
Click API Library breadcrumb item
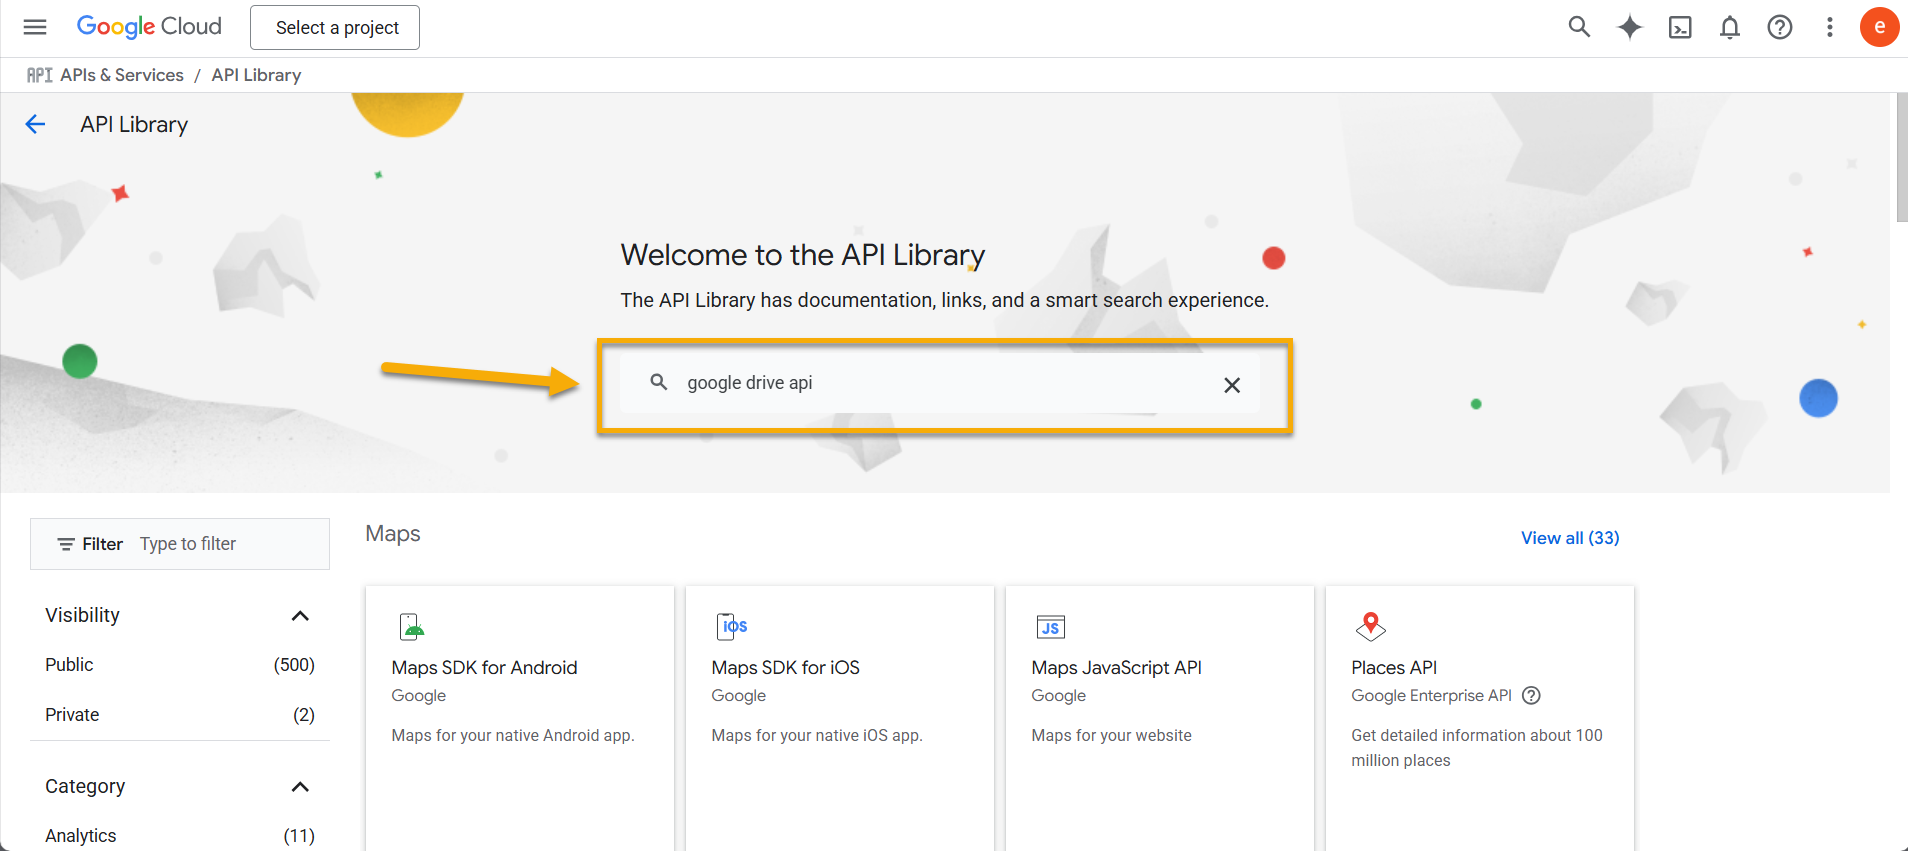pos(256,75)
